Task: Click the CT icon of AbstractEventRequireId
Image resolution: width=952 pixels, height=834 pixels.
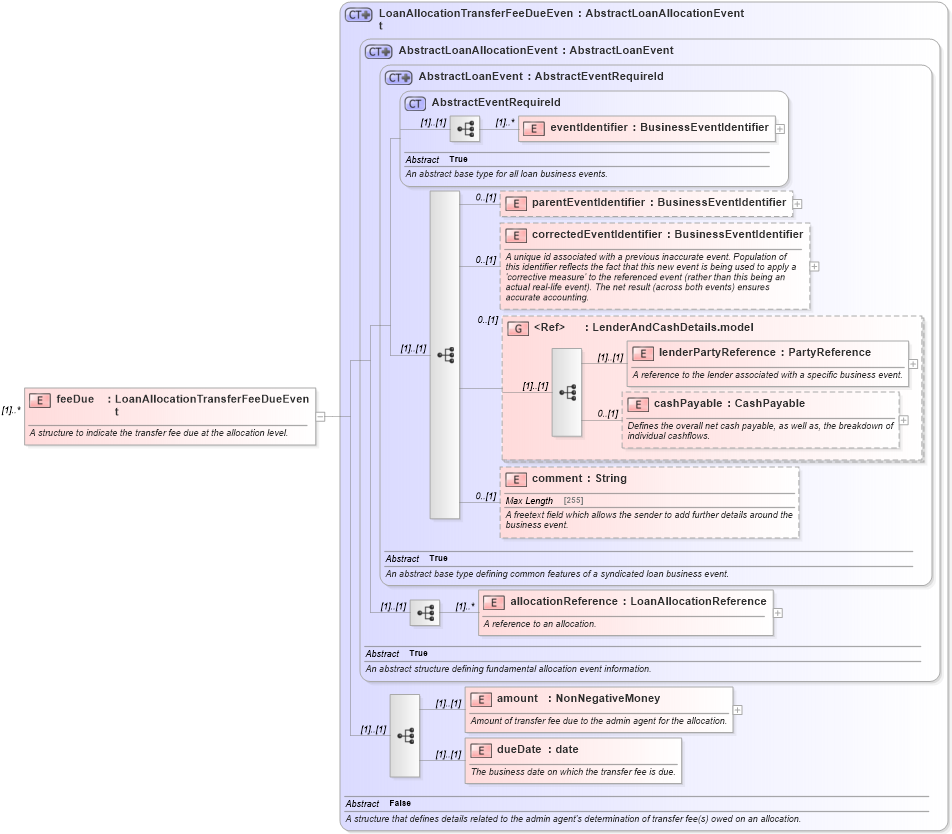Action: click(x=414, y=102)
